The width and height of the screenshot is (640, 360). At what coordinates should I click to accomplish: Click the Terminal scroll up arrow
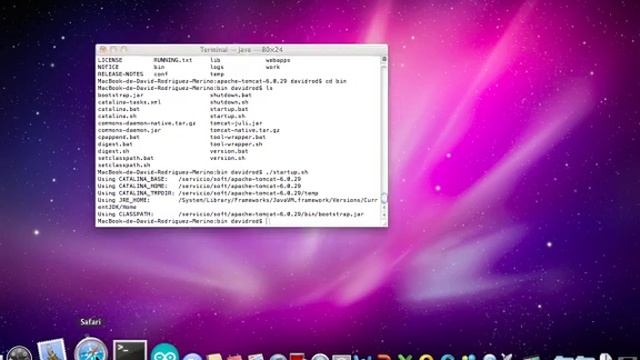pos(384,208)
